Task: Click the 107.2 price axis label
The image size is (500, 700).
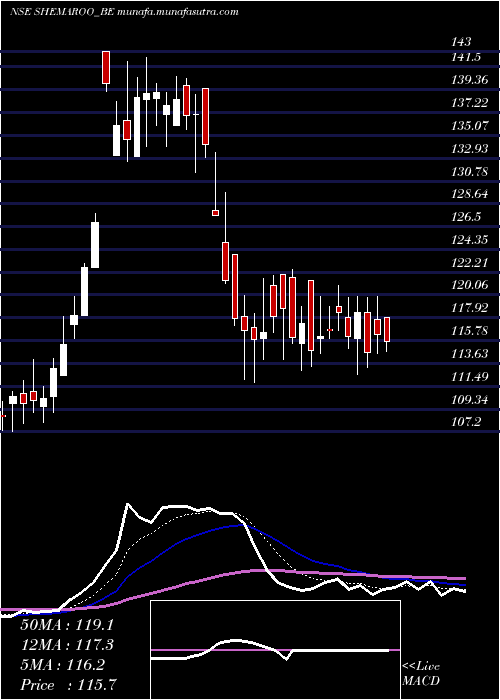Action: (x=466, y=422)
